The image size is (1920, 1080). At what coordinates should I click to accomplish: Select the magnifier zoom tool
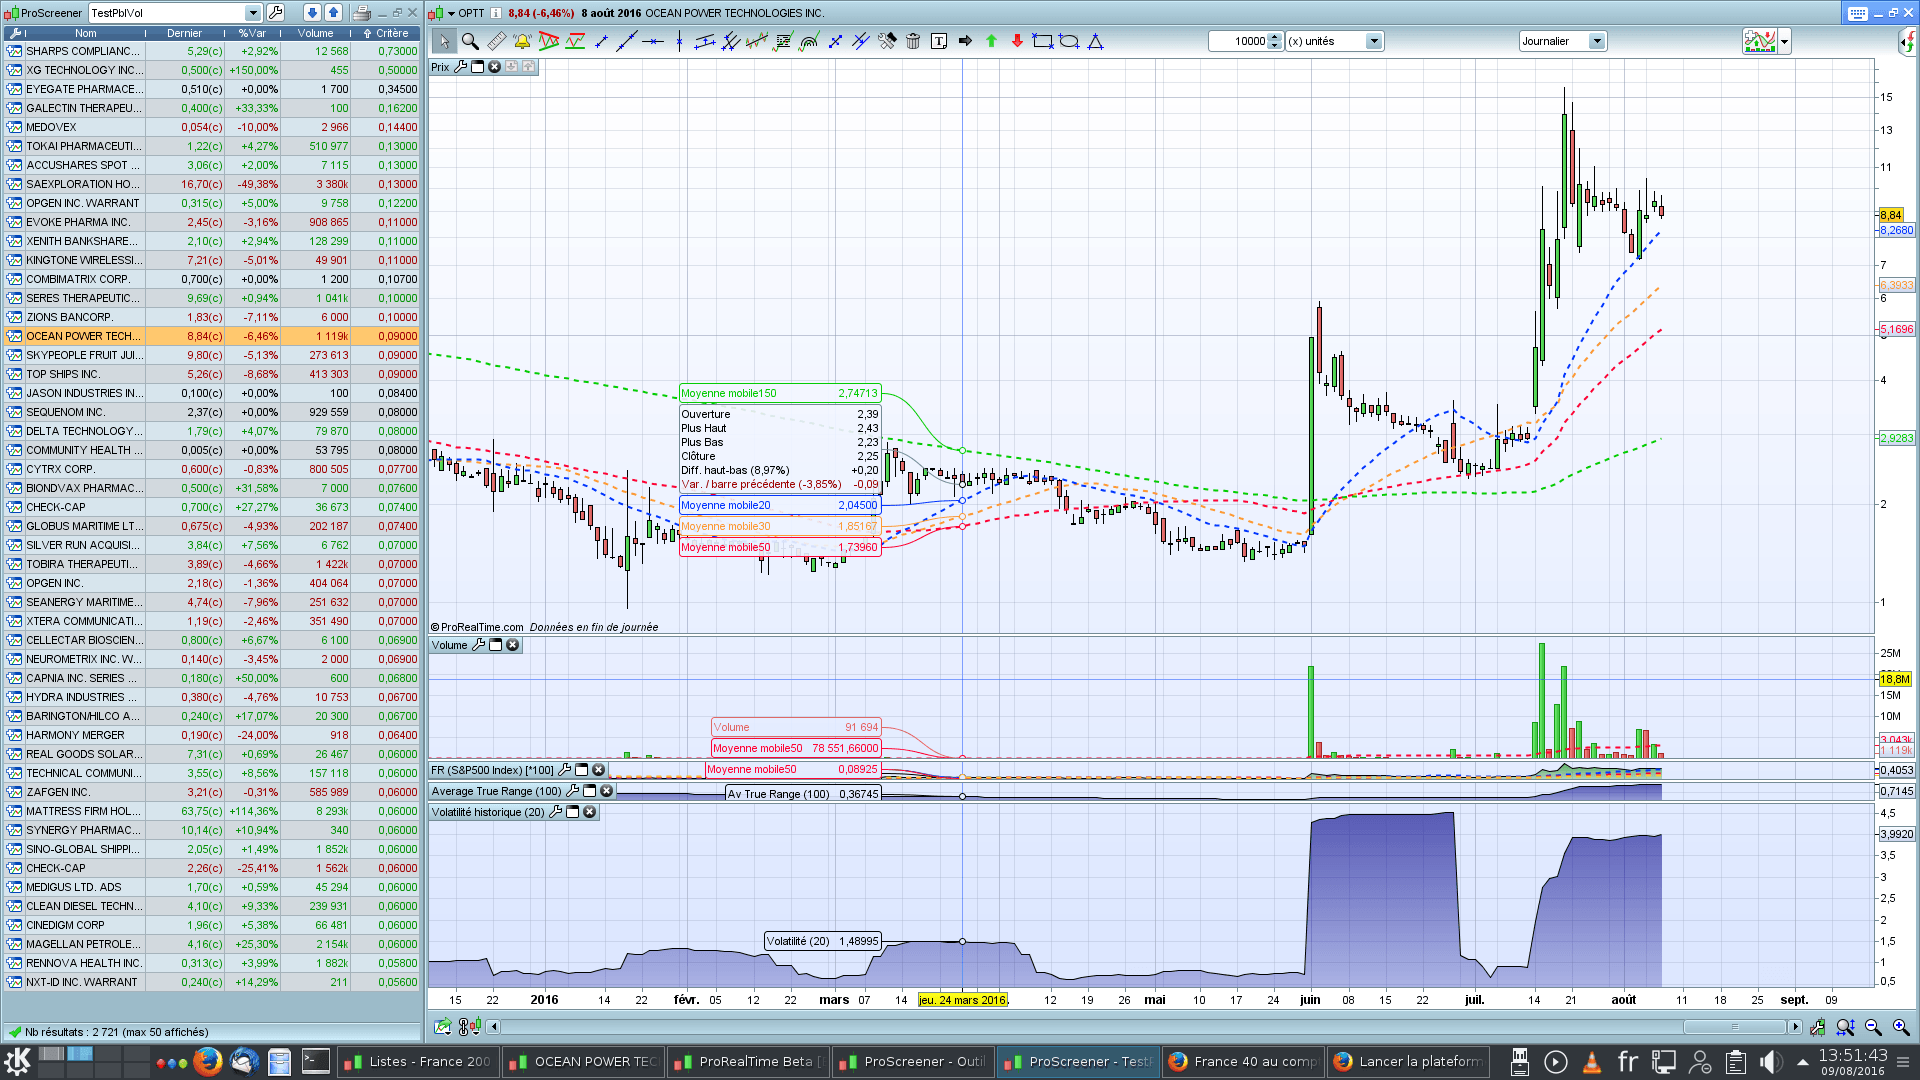(x=470, y=41)
